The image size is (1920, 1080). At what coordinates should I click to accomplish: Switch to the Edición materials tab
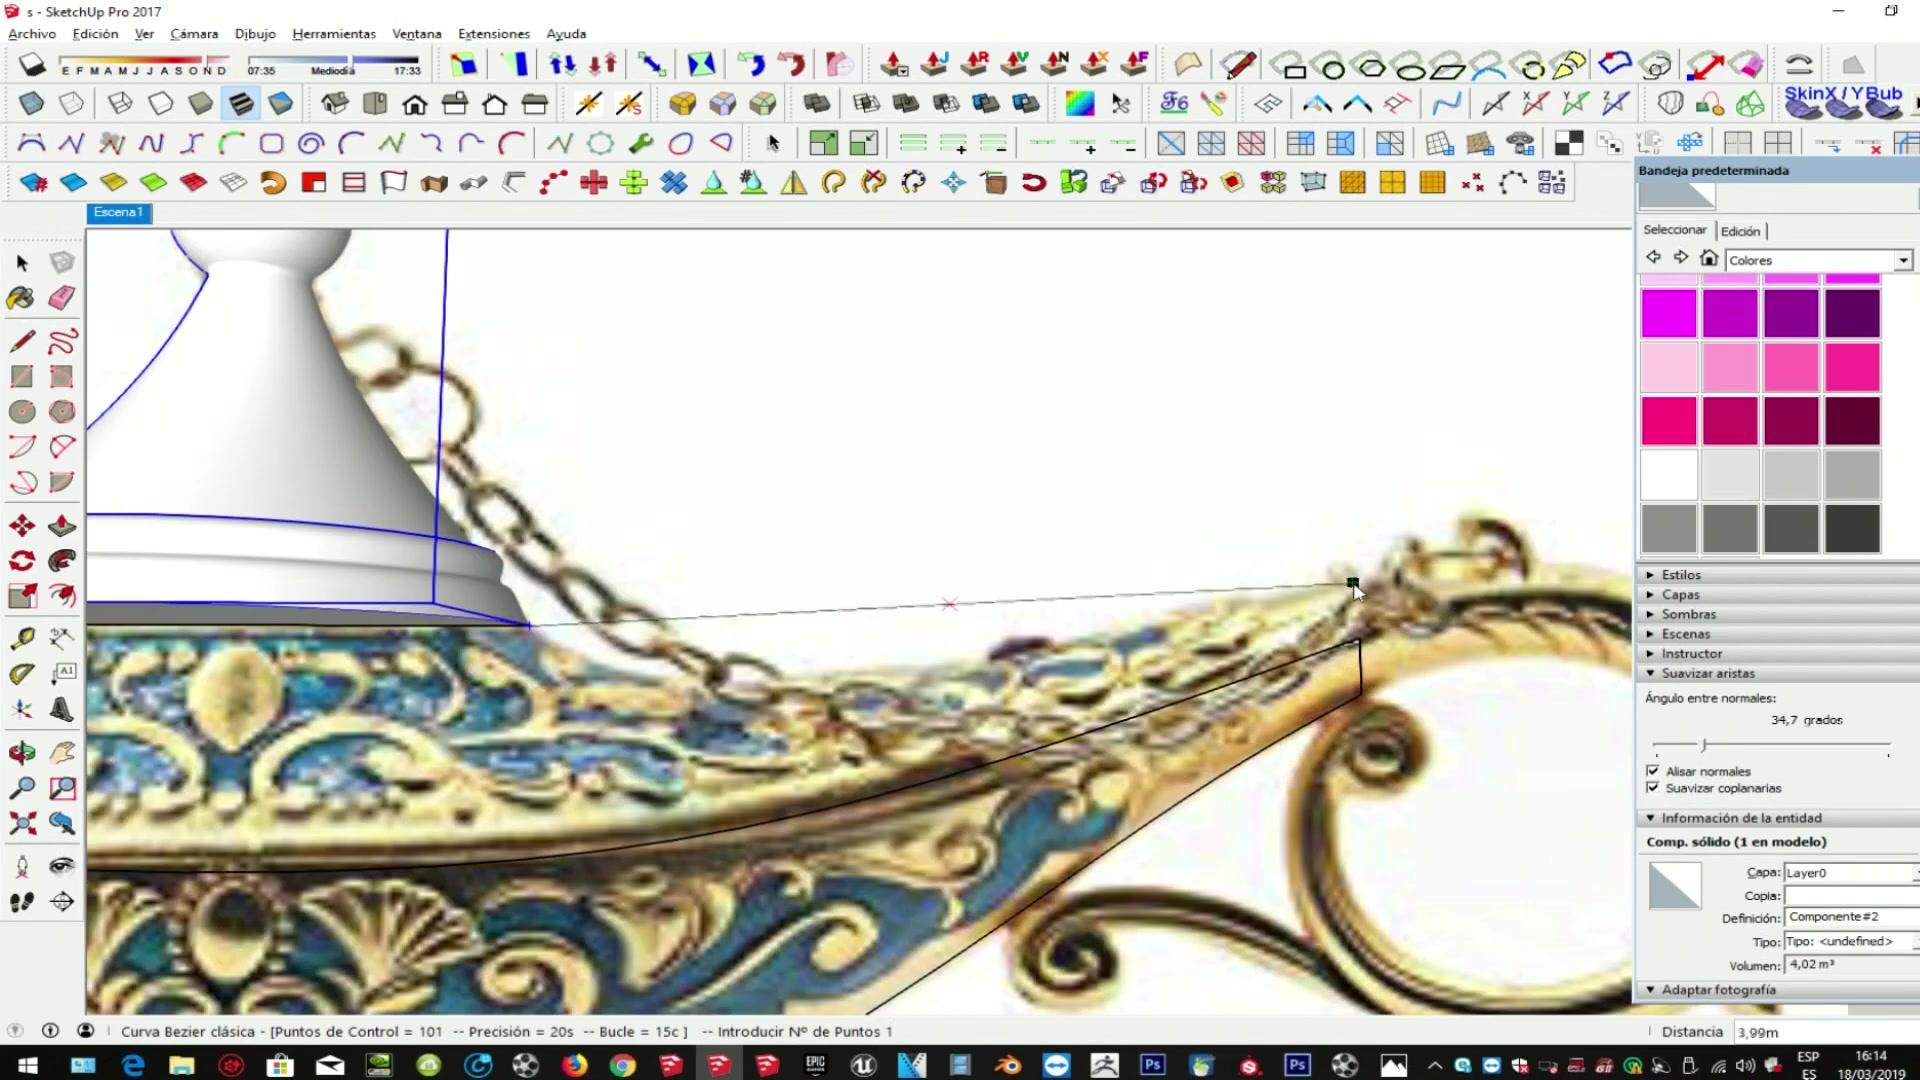tap(1740, 231)
